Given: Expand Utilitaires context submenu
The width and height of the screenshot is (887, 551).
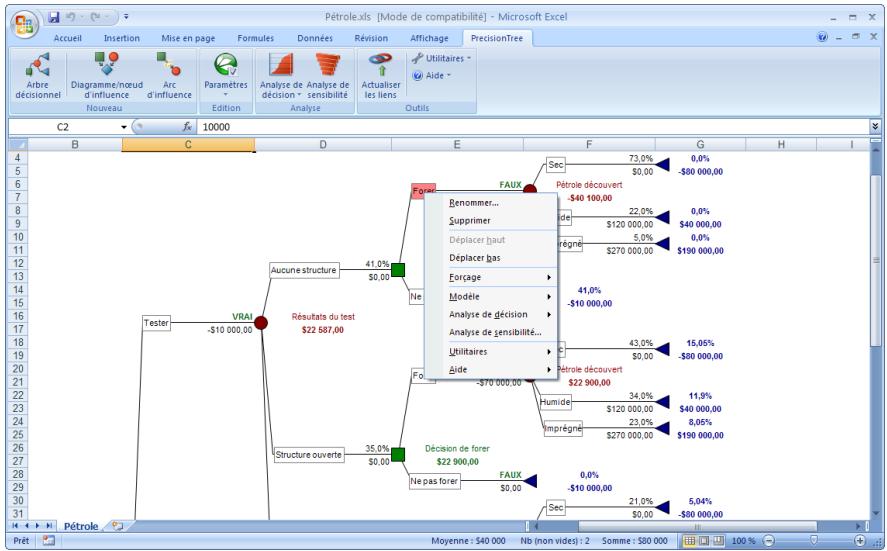Looking at the screenshot, I should [x=491, y=352].
